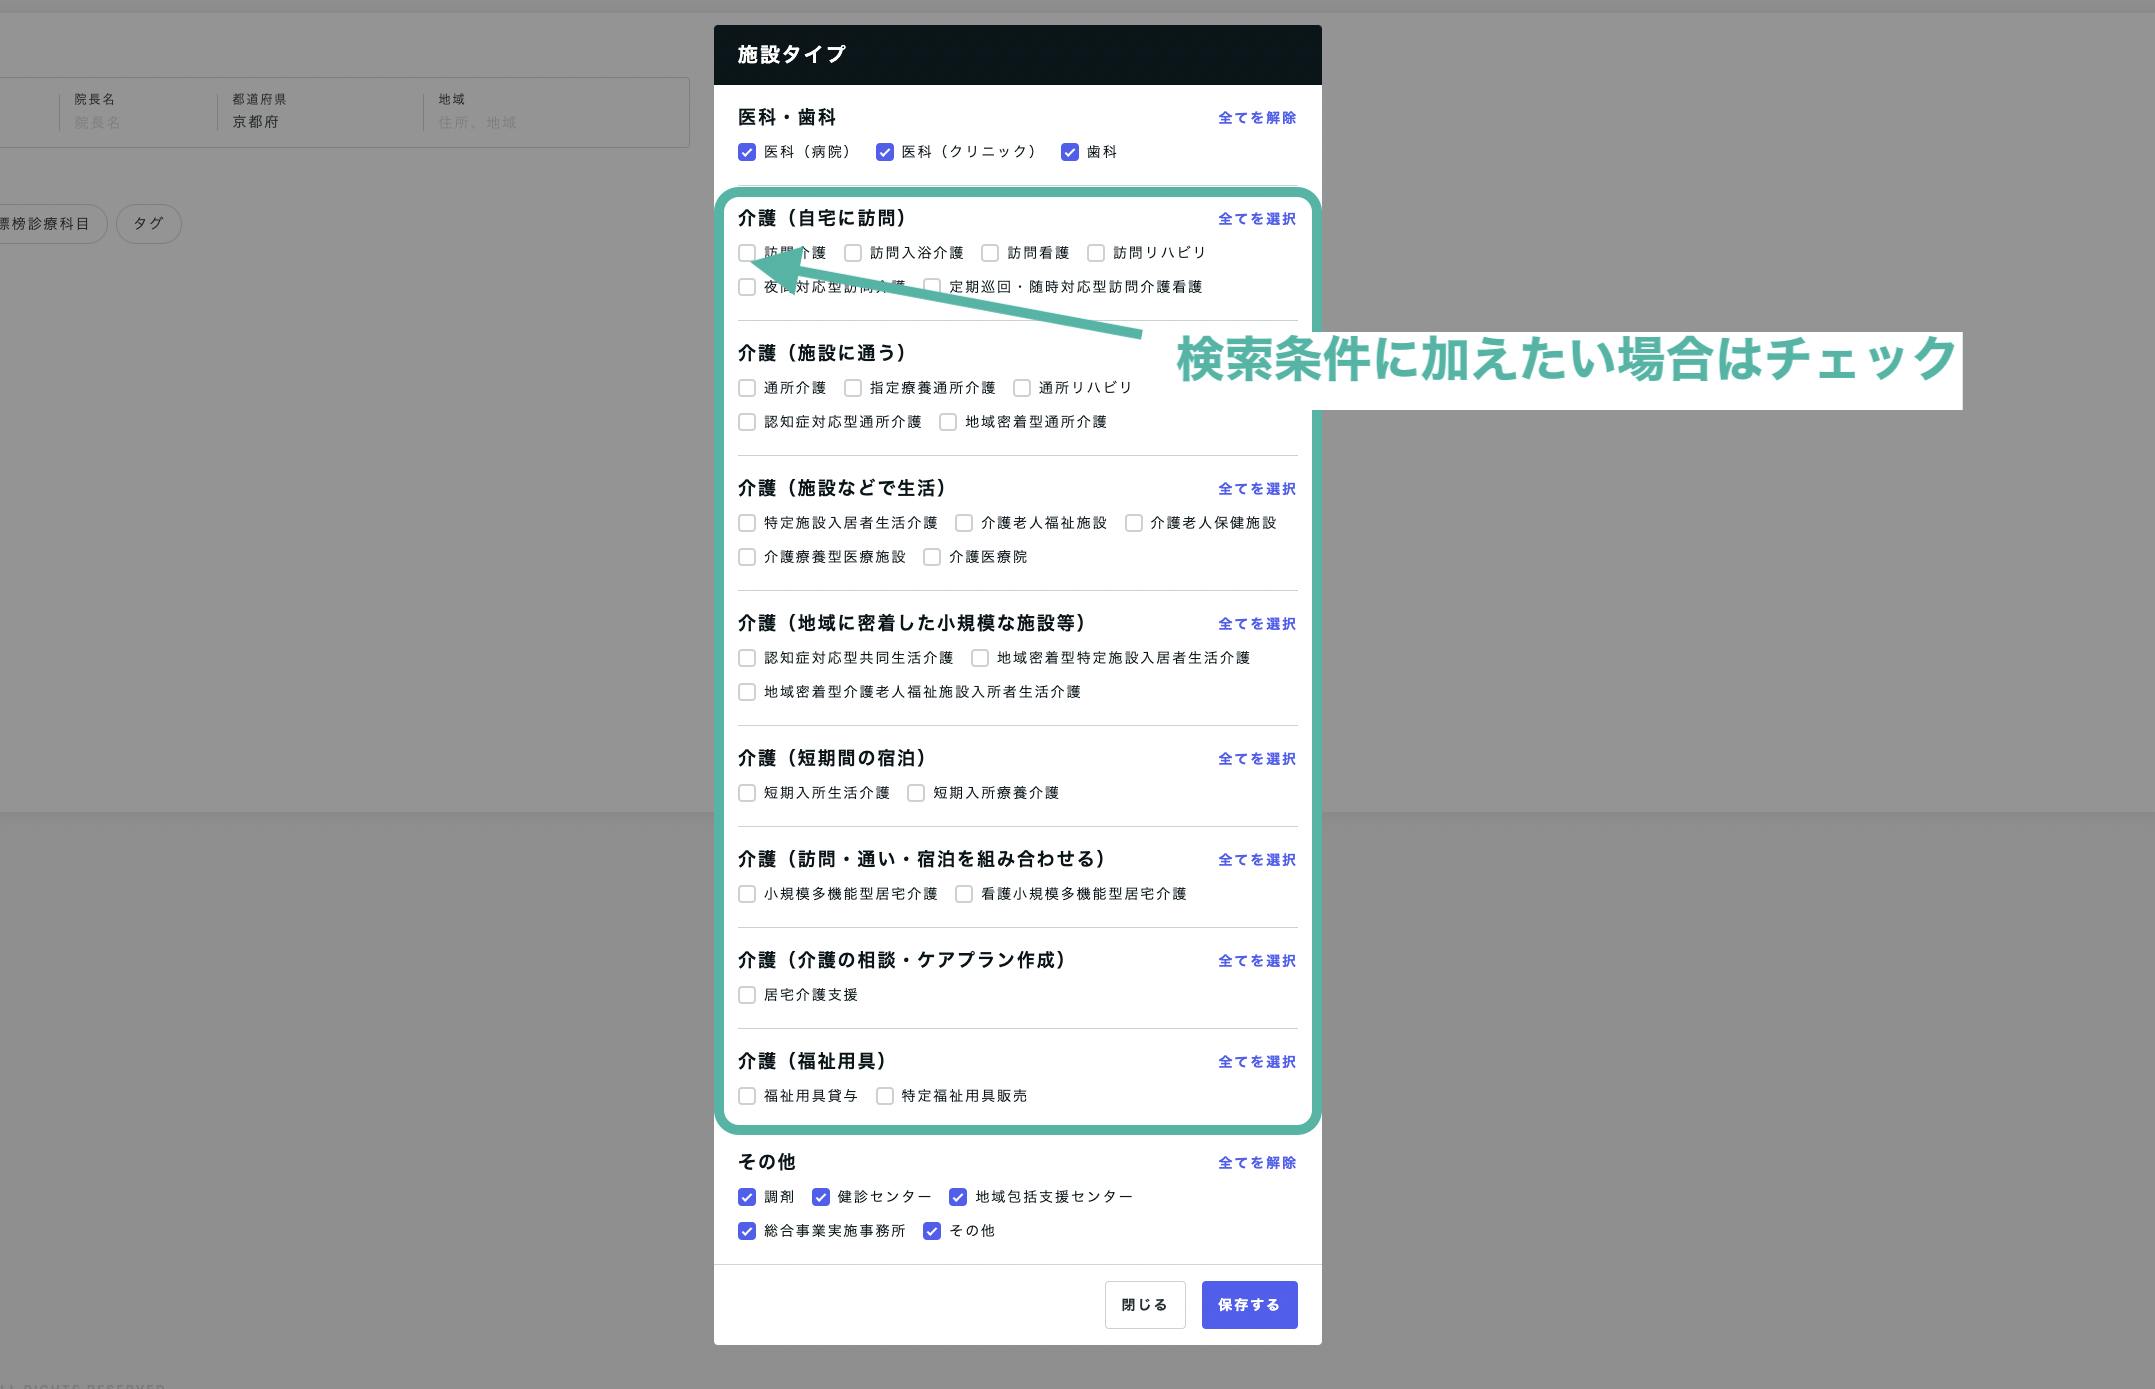This screenshot has width=2155, height=1389.
Task: Click 全てを選択 for 介護（介護の相談・ケアプラン作成）
Action: [1257, 961]
